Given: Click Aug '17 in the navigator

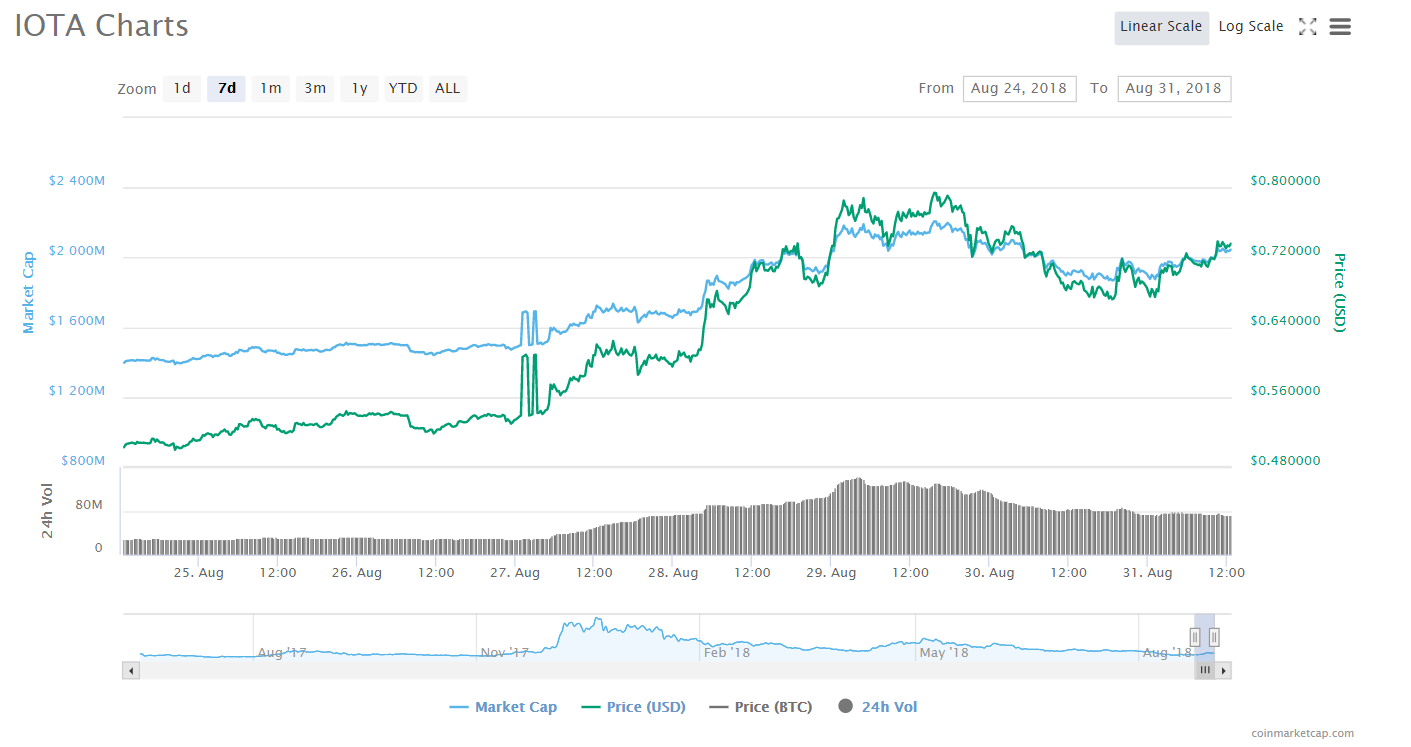Looking at the screenshot, I should pyautogui.click(x=283, y=653).
